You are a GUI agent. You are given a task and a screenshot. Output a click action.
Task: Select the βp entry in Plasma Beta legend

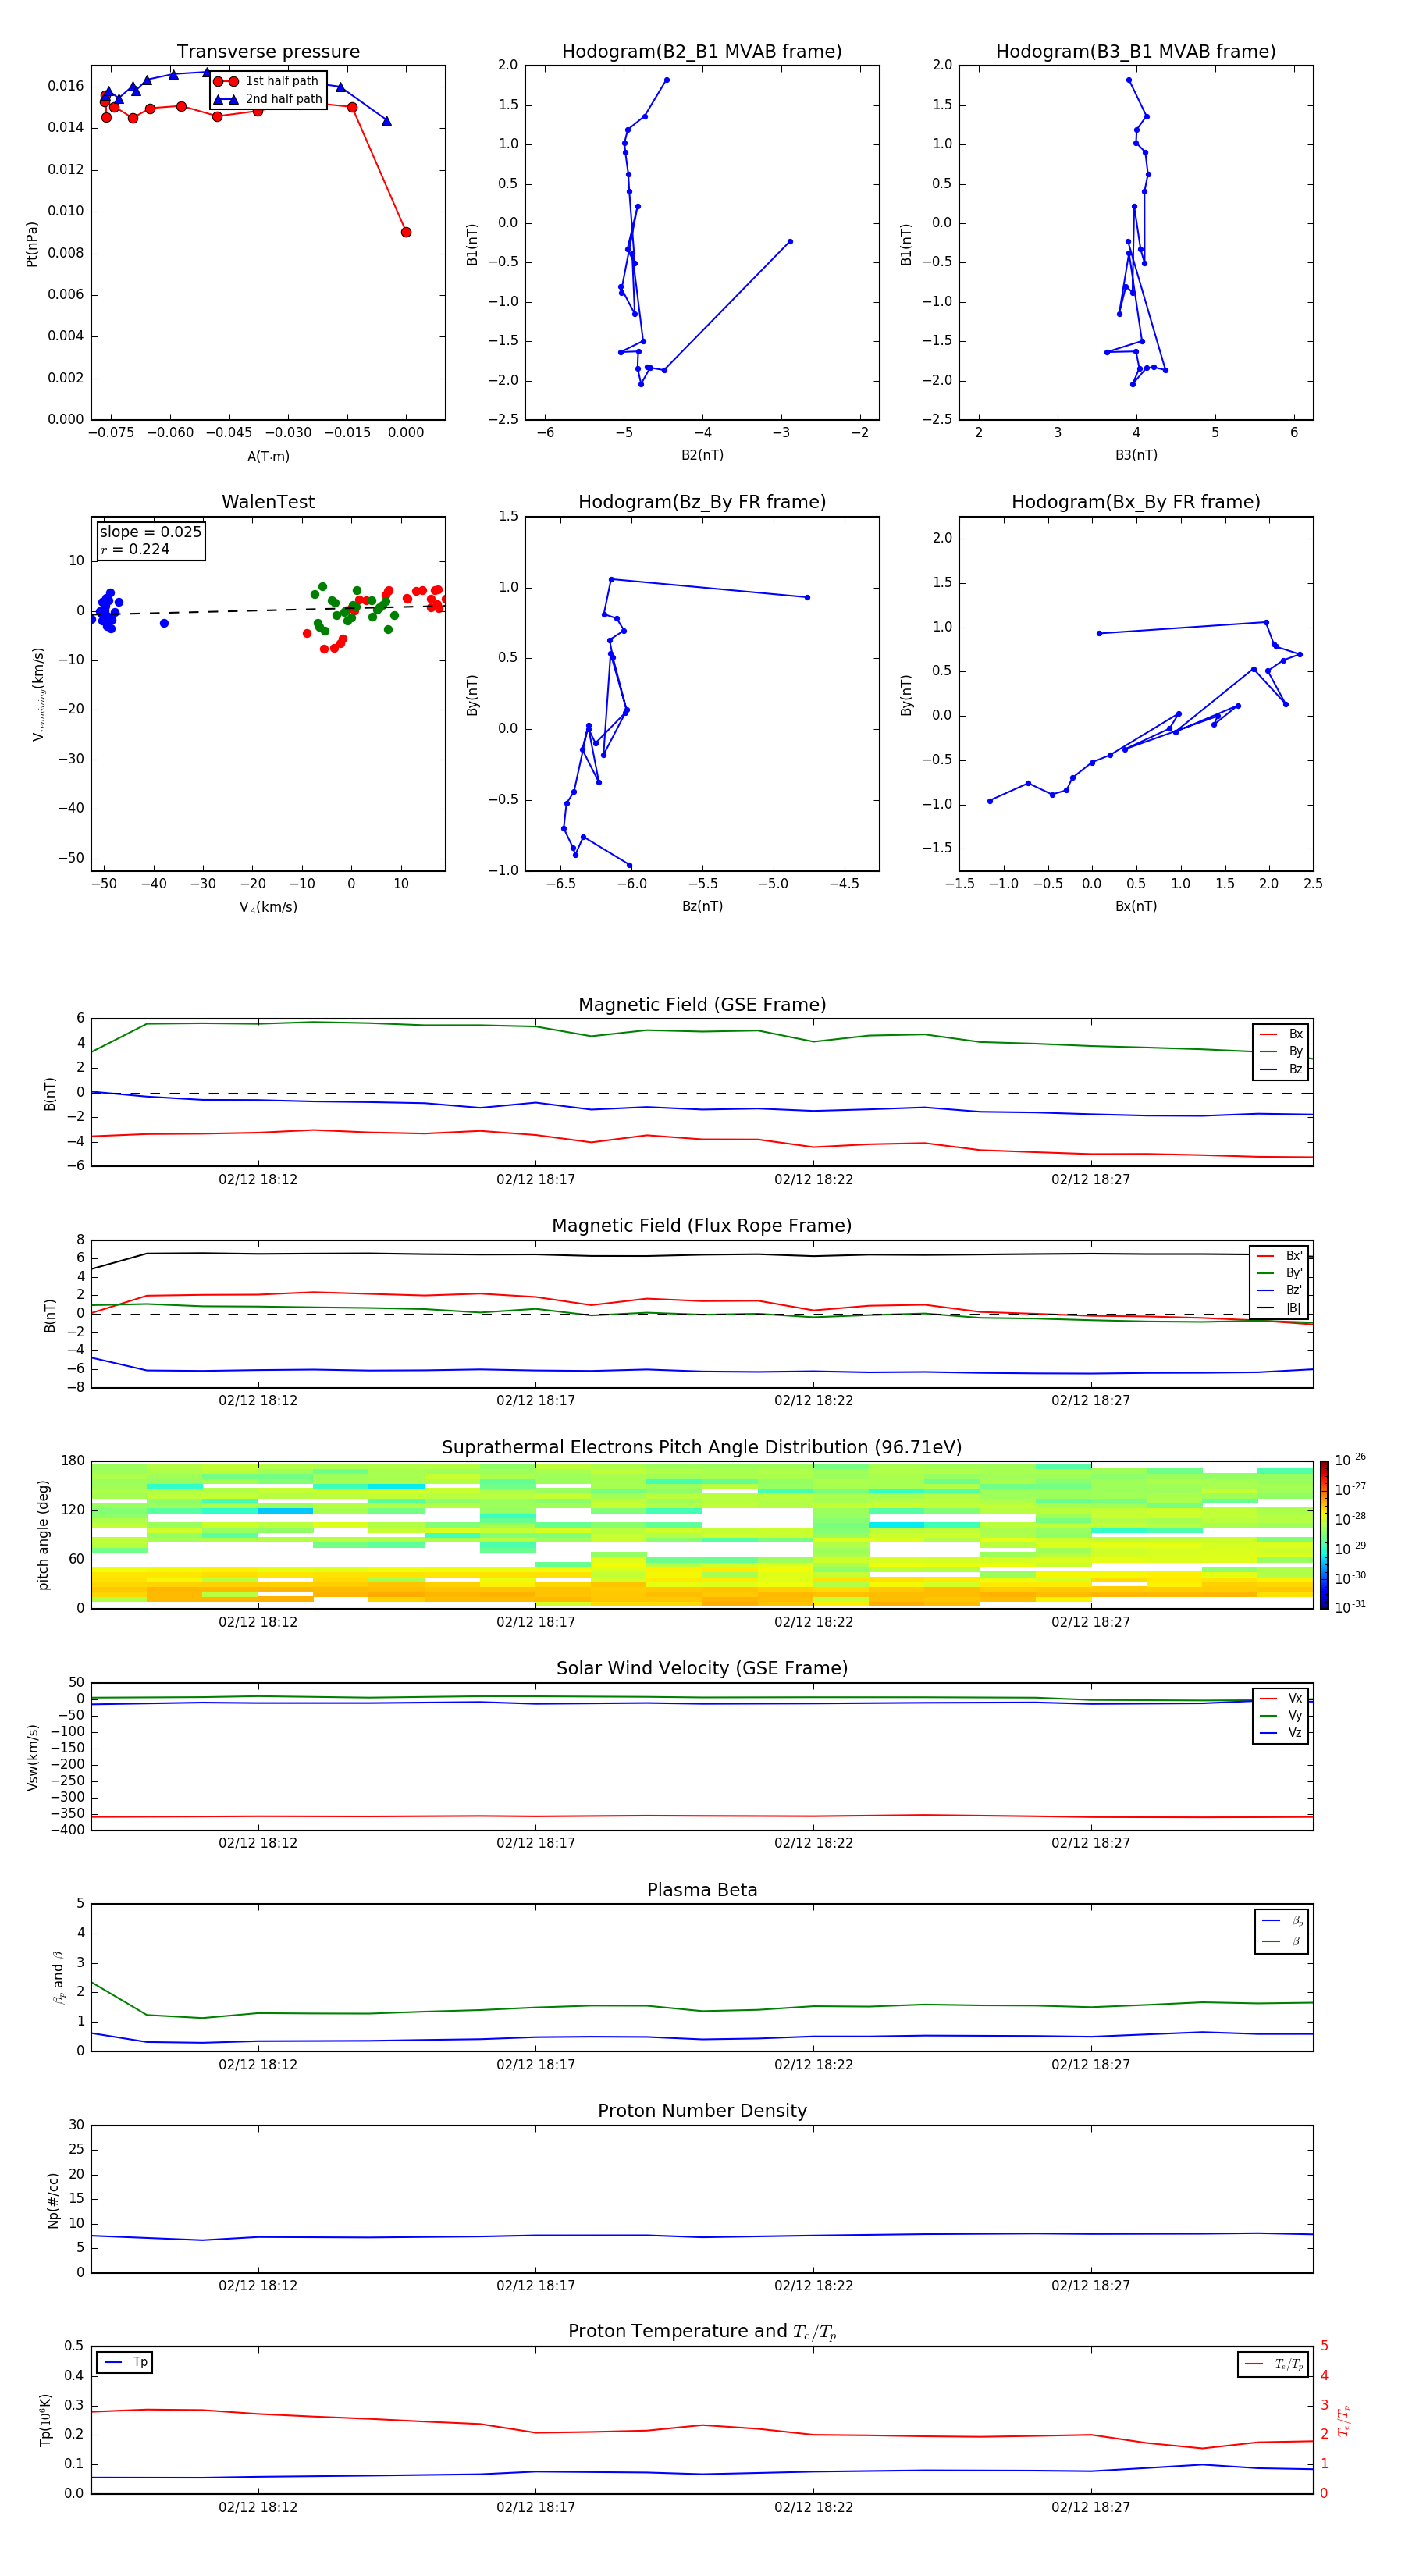(x=1282, y=1921)
